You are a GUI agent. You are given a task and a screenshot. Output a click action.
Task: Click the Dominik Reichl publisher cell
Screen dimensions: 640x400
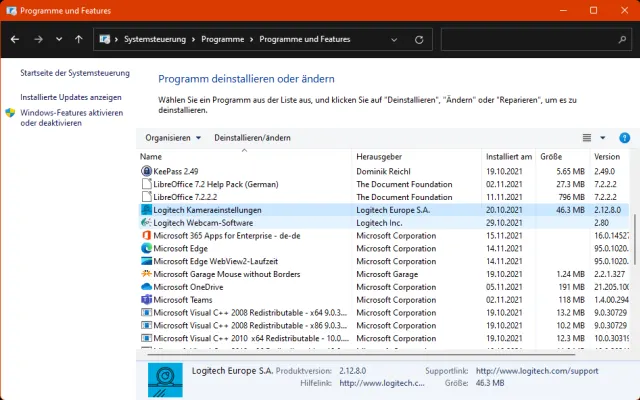pos(383,171)
